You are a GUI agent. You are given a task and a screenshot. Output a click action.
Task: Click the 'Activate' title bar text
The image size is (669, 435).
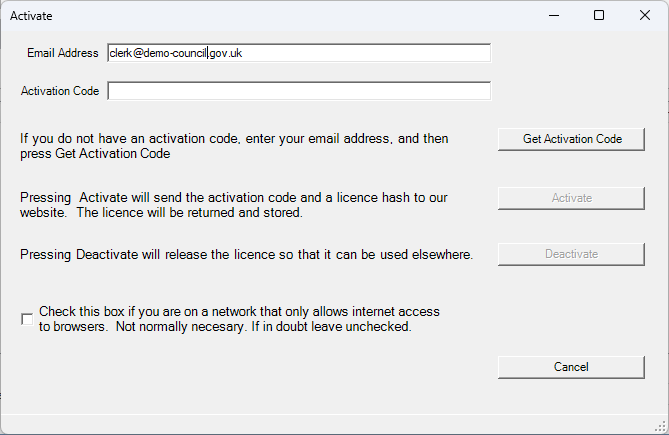click(x=31, y=16)
